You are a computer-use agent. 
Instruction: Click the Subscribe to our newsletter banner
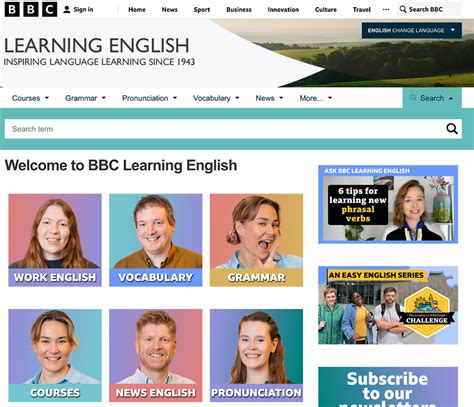click(388, 387)
